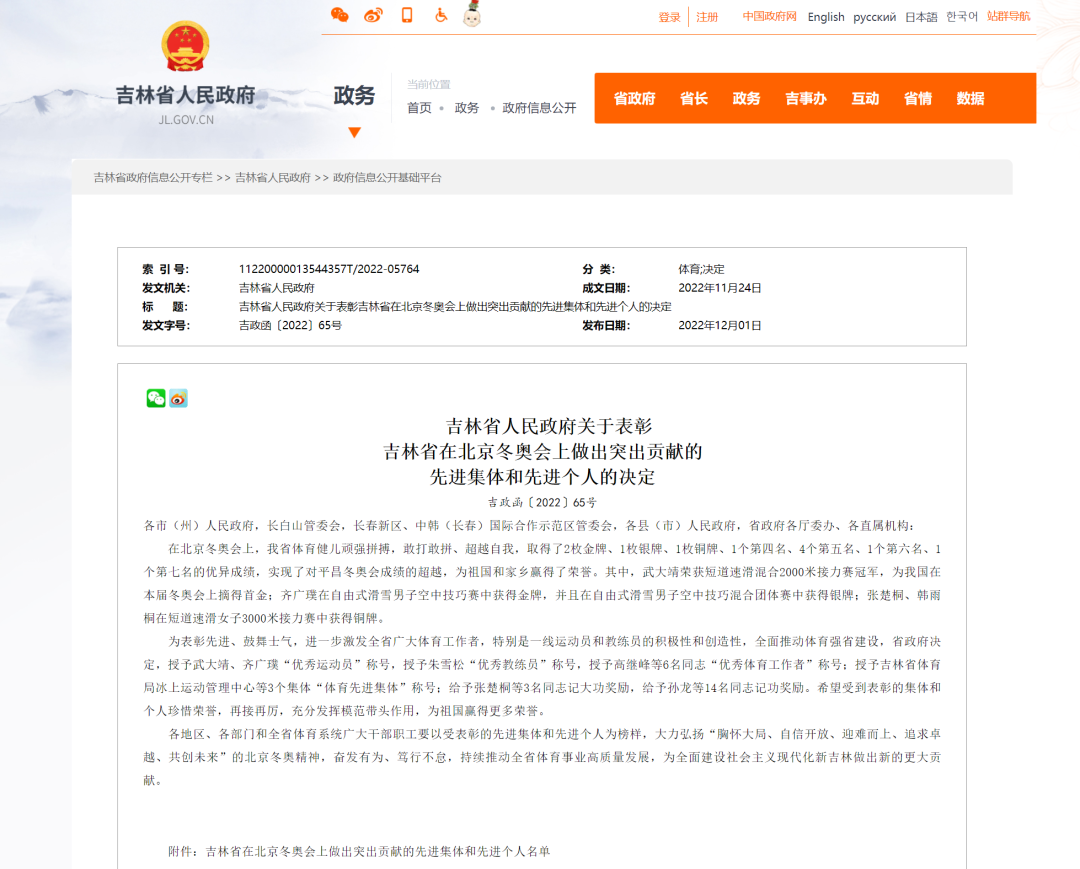
Task: Select the 吉事办 navigation tab
Action: [x=805, y=98]
